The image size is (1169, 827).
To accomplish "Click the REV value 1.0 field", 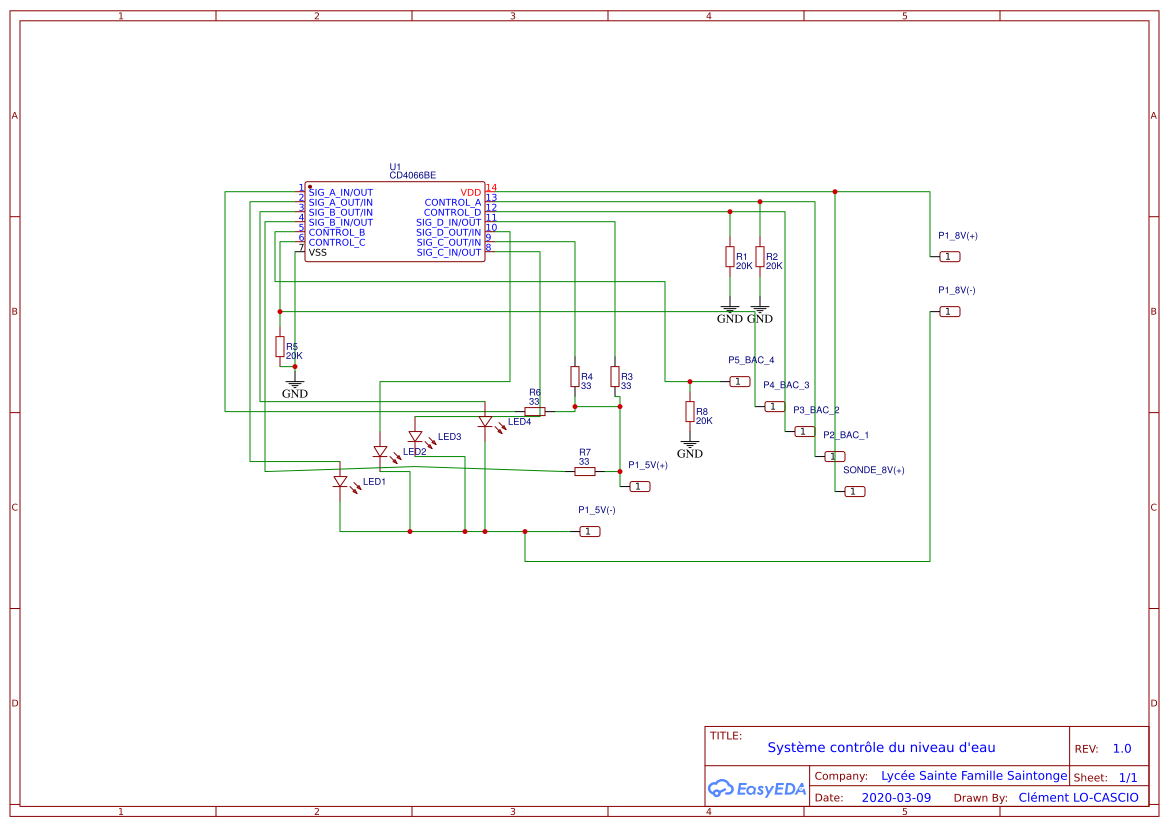I will pyautogui.click(x=1121, y=746).
